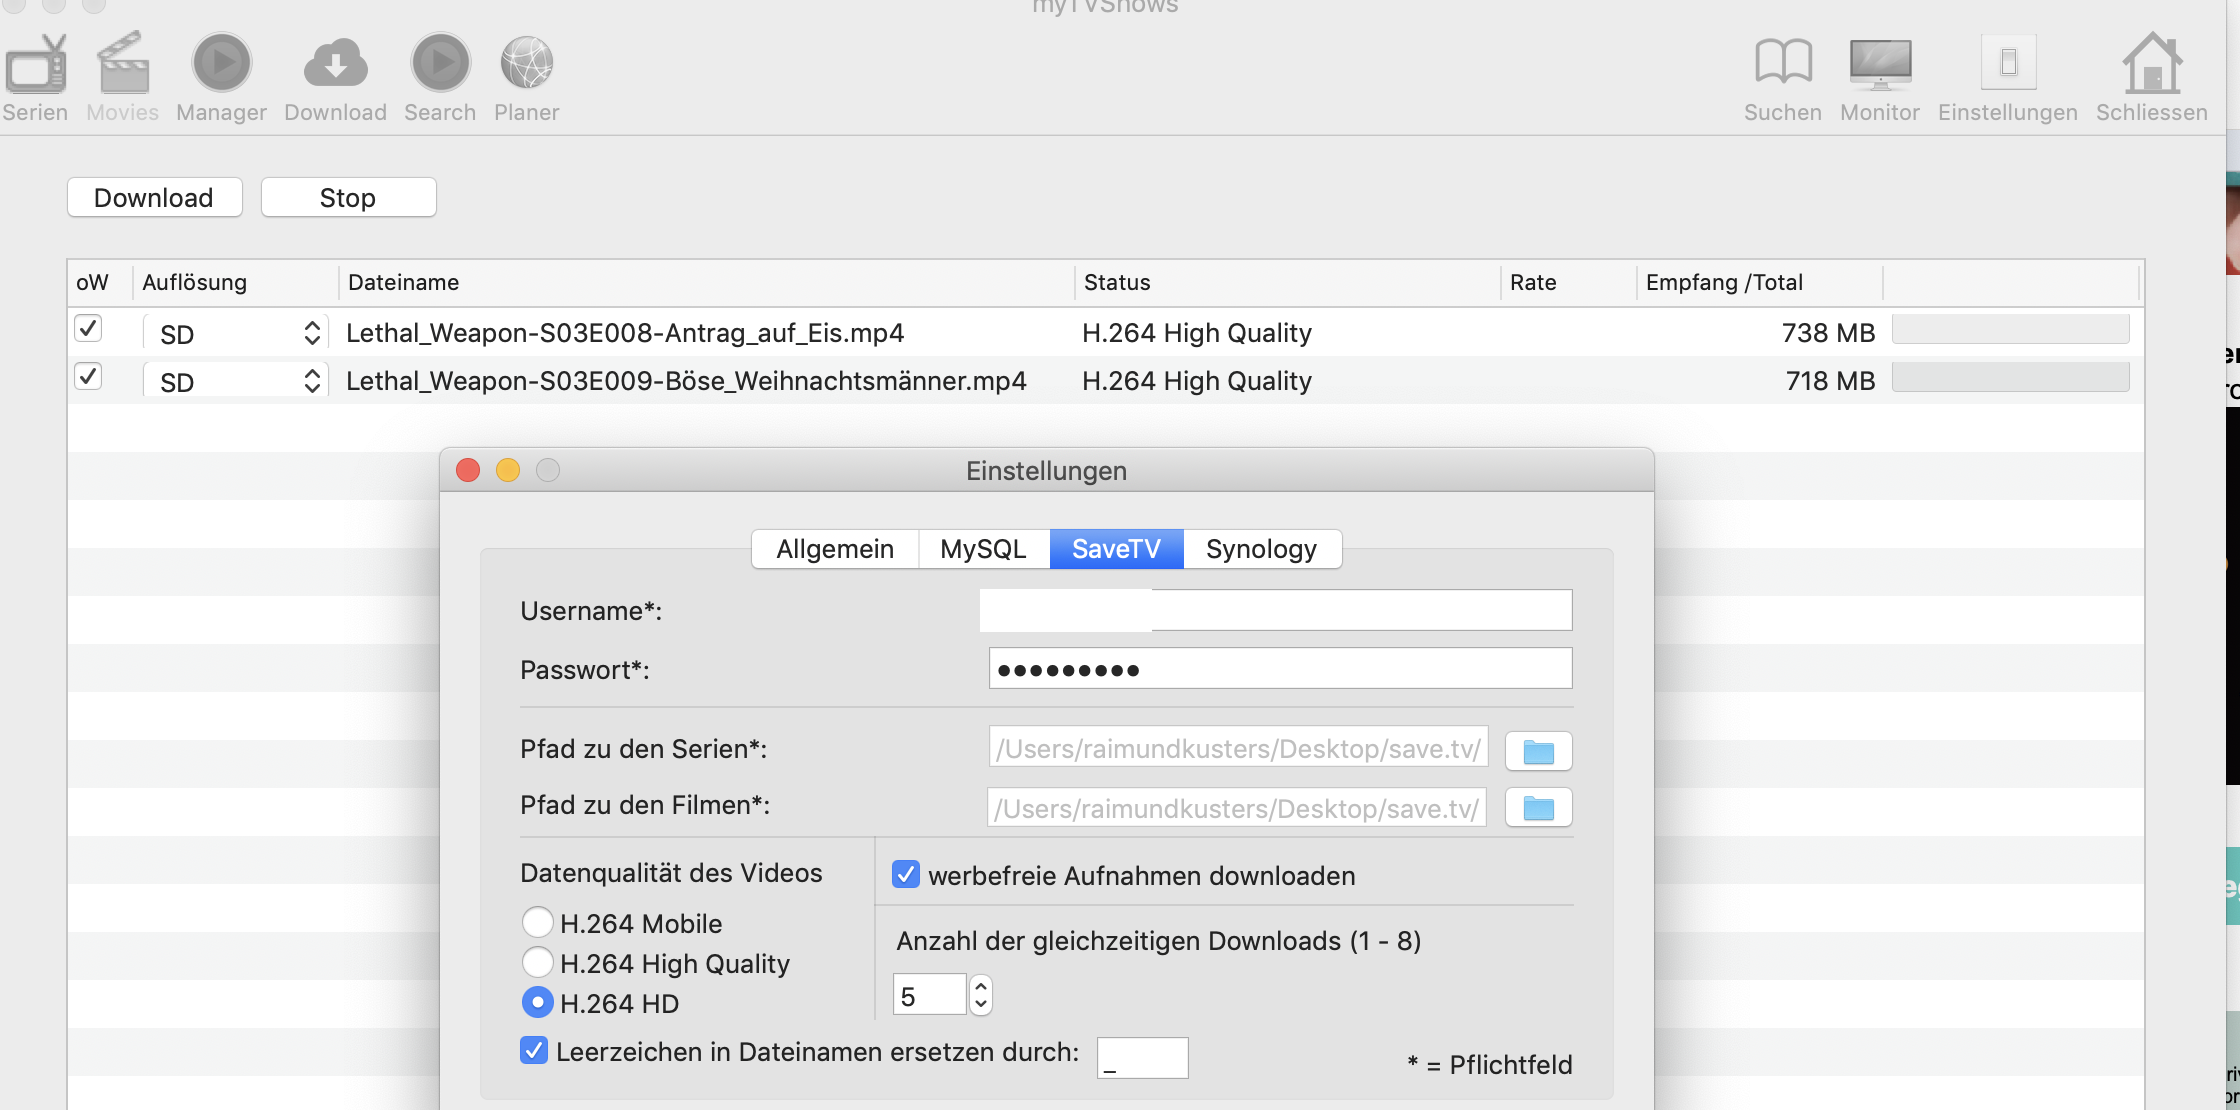
Task: Select the H.264 High Quality radio button
Action: pyautogui.click(x=538, y=962)
